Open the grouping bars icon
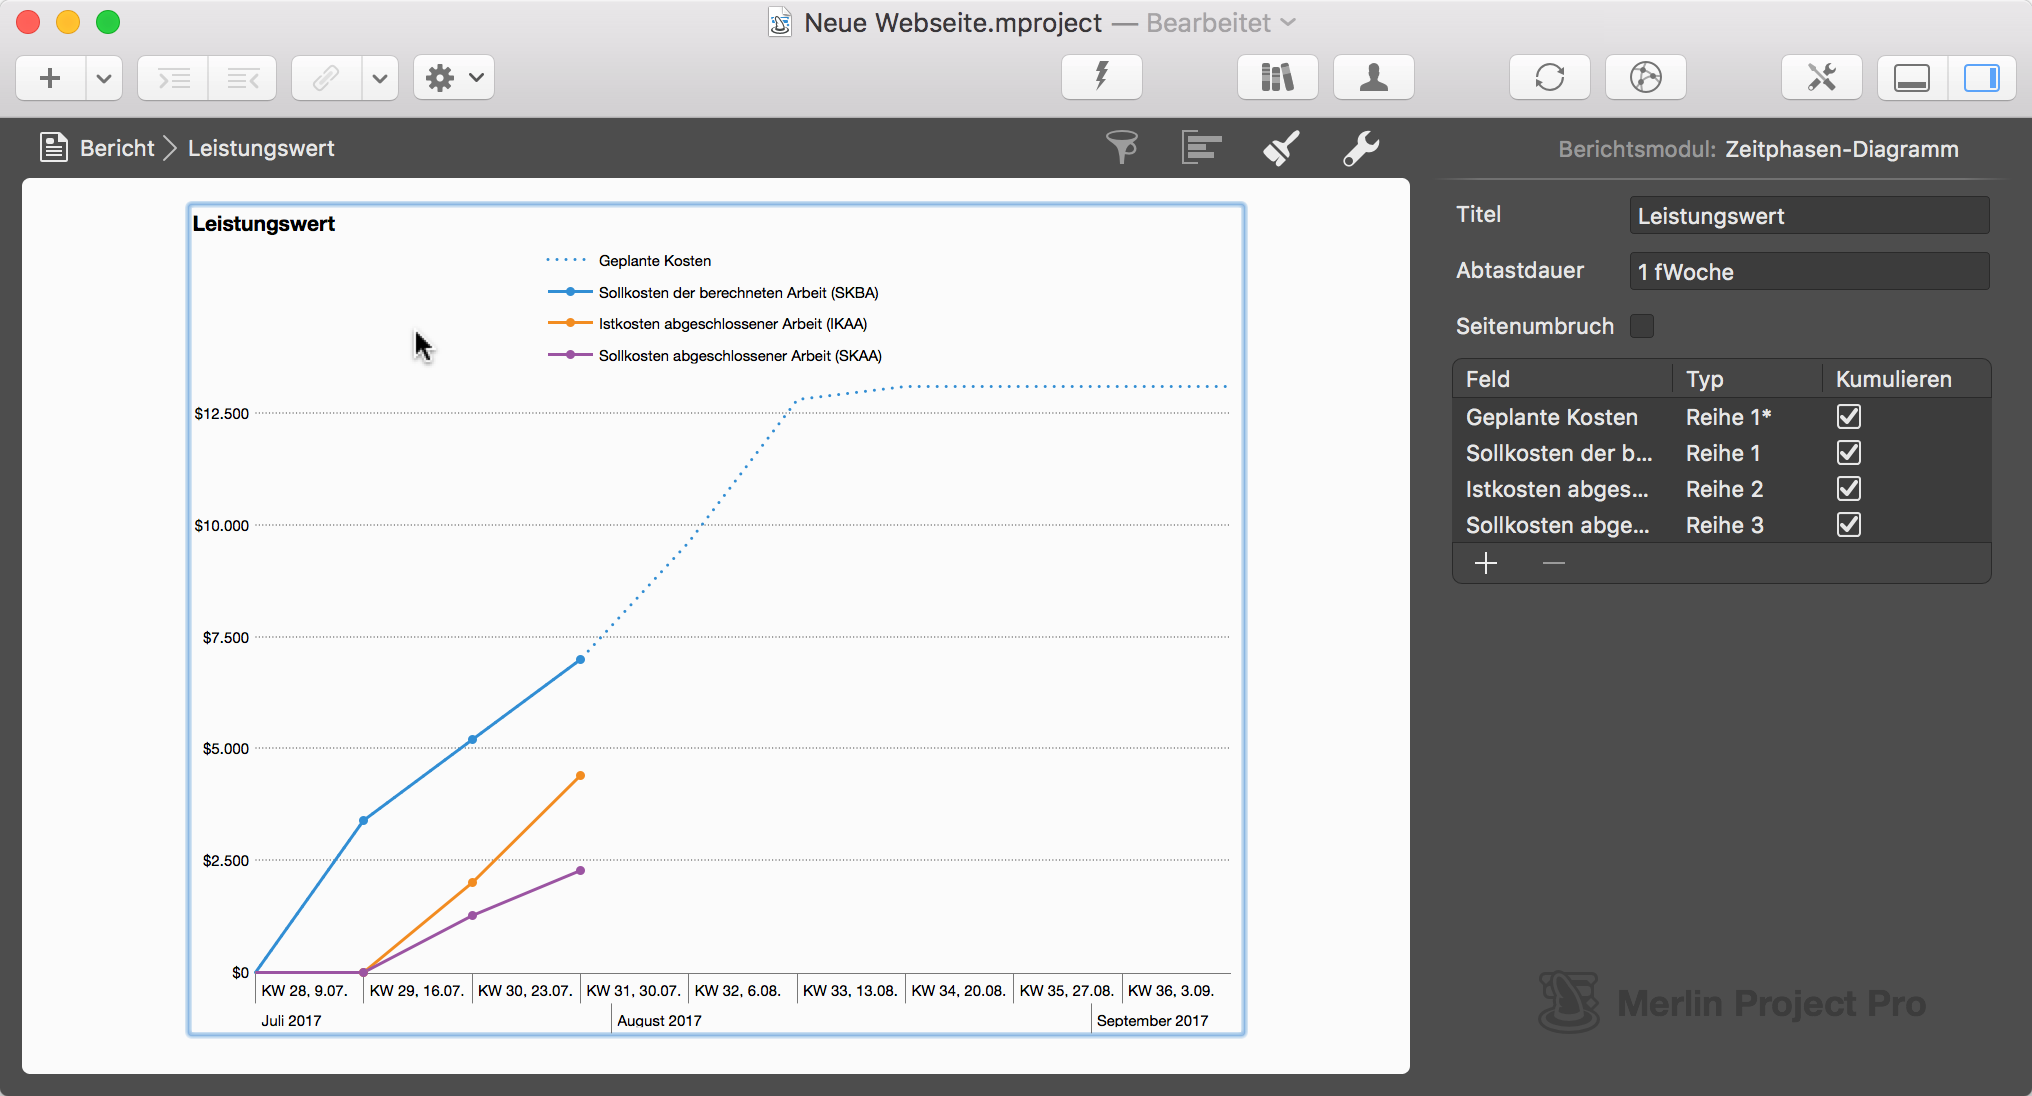Screen dimensions: 2032x1096 coord(1201,148)
